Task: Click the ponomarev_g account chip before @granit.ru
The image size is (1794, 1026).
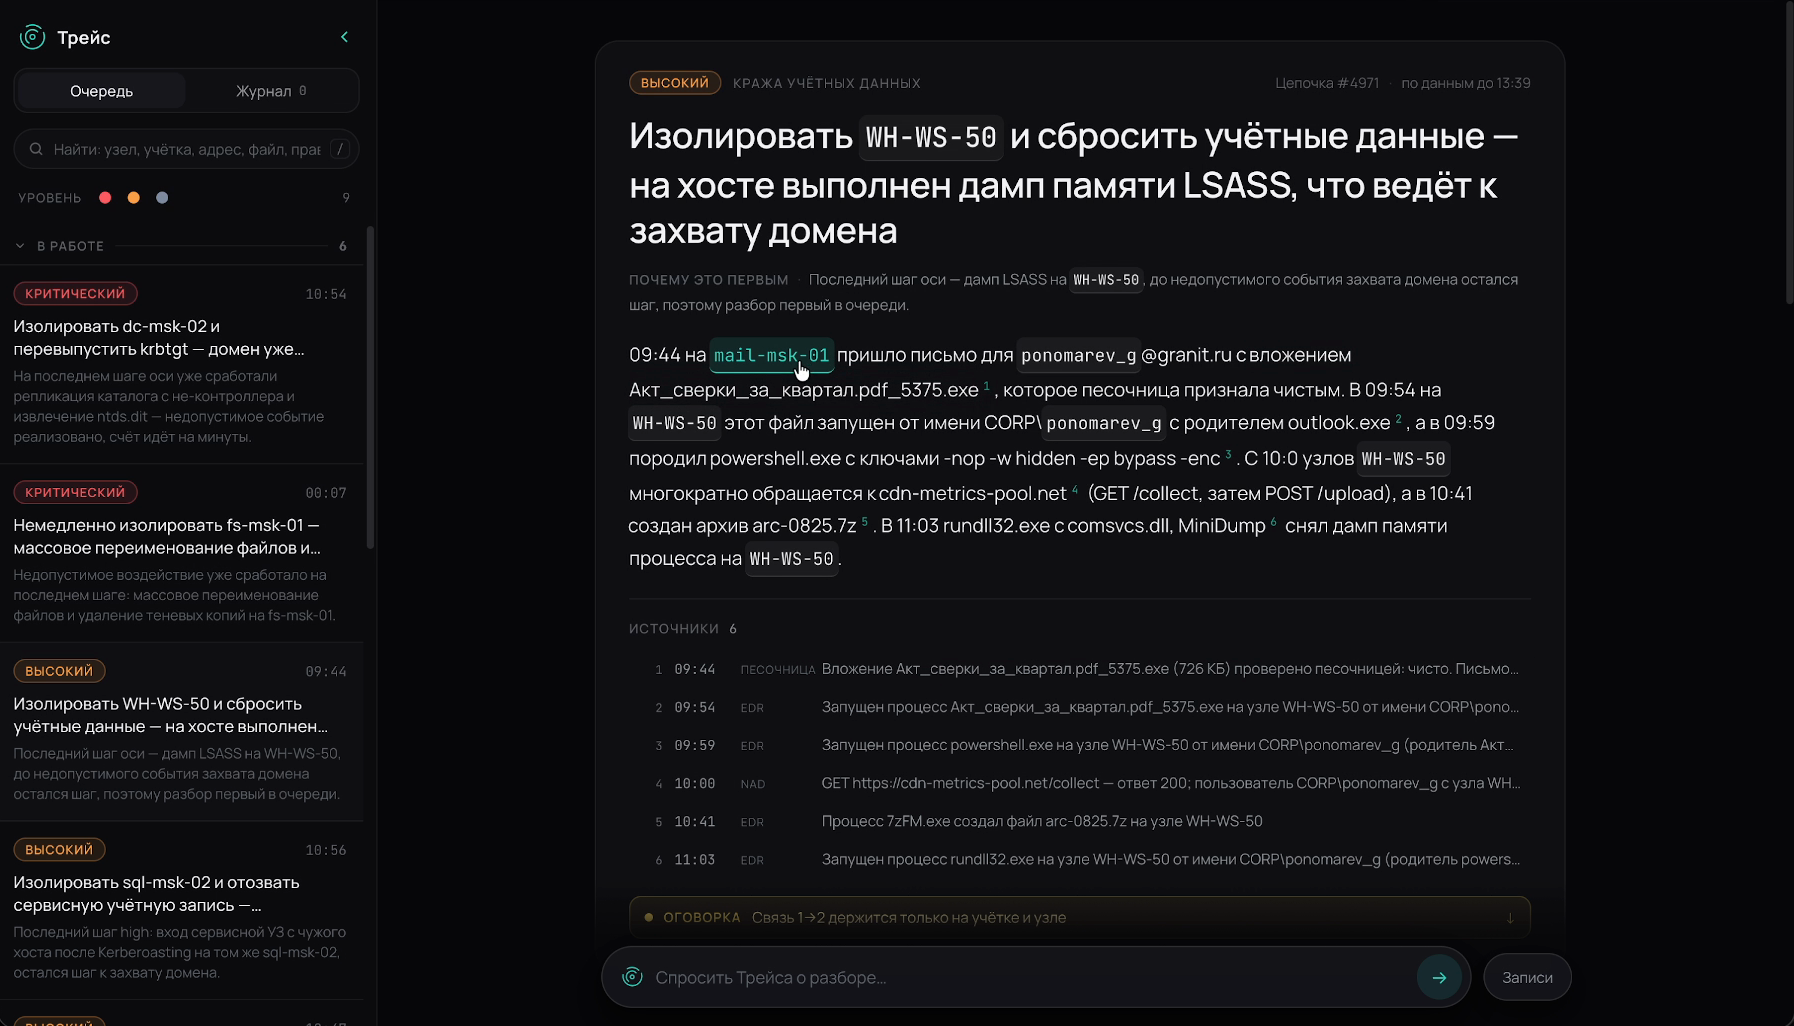Action: pos(1078,355)
